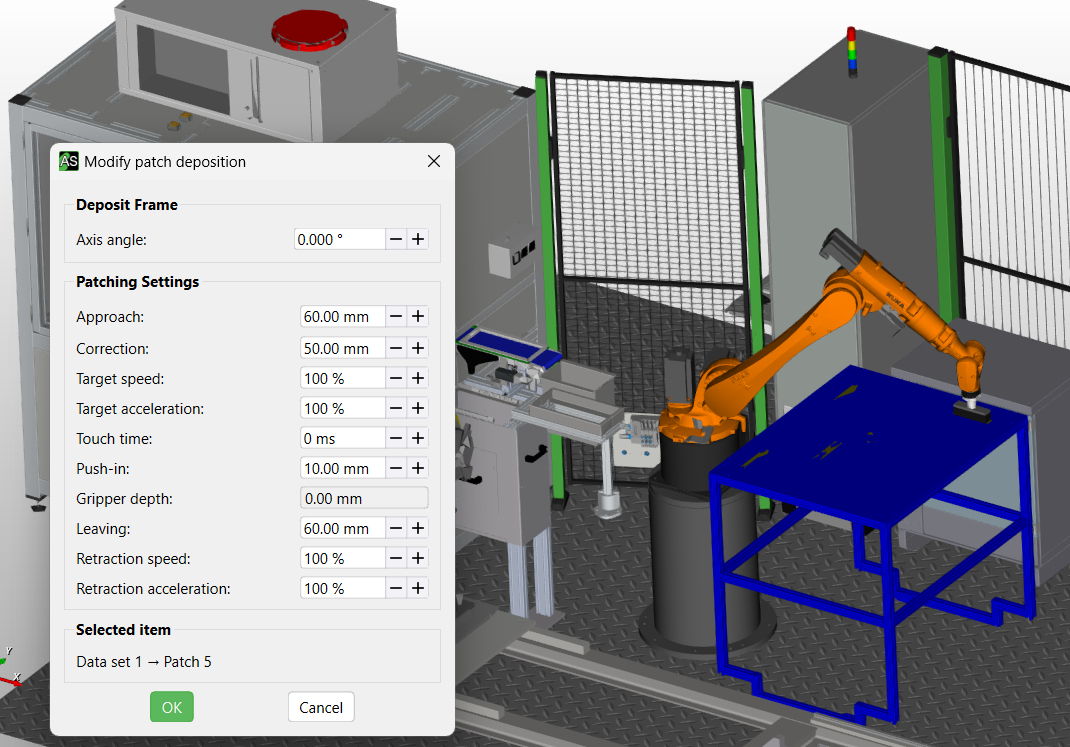Click the Push-in value field
Viewport: 1070px width, 747px height.
[x=343, y=468]
